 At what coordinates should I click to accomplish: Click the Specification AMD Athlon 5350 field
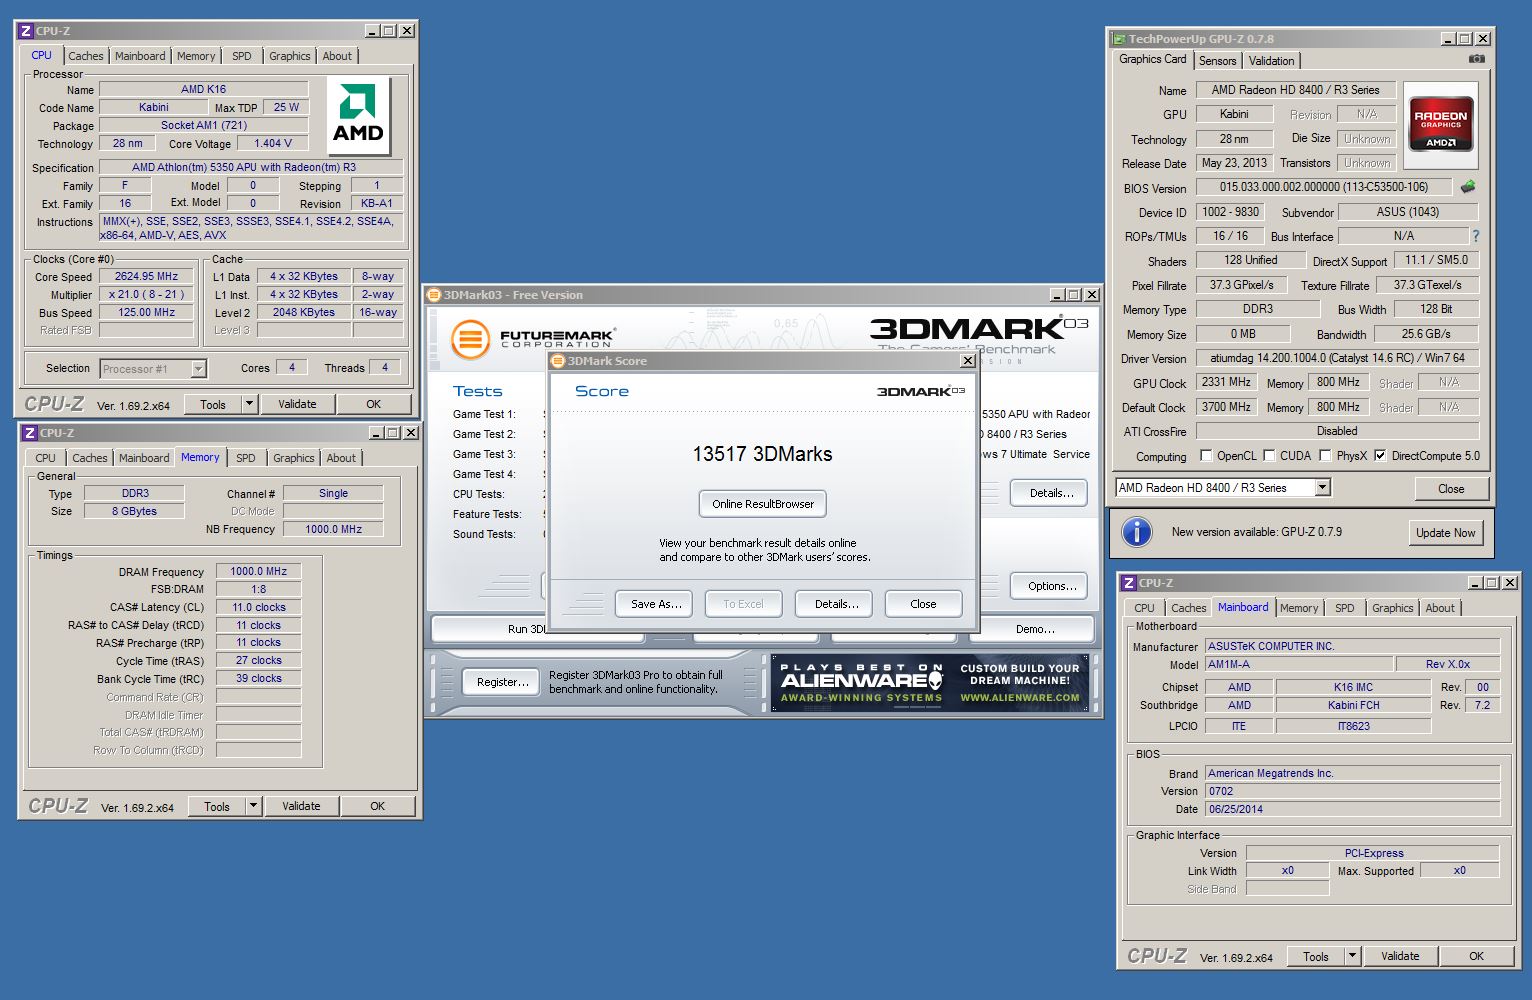(x=250, y=167)
